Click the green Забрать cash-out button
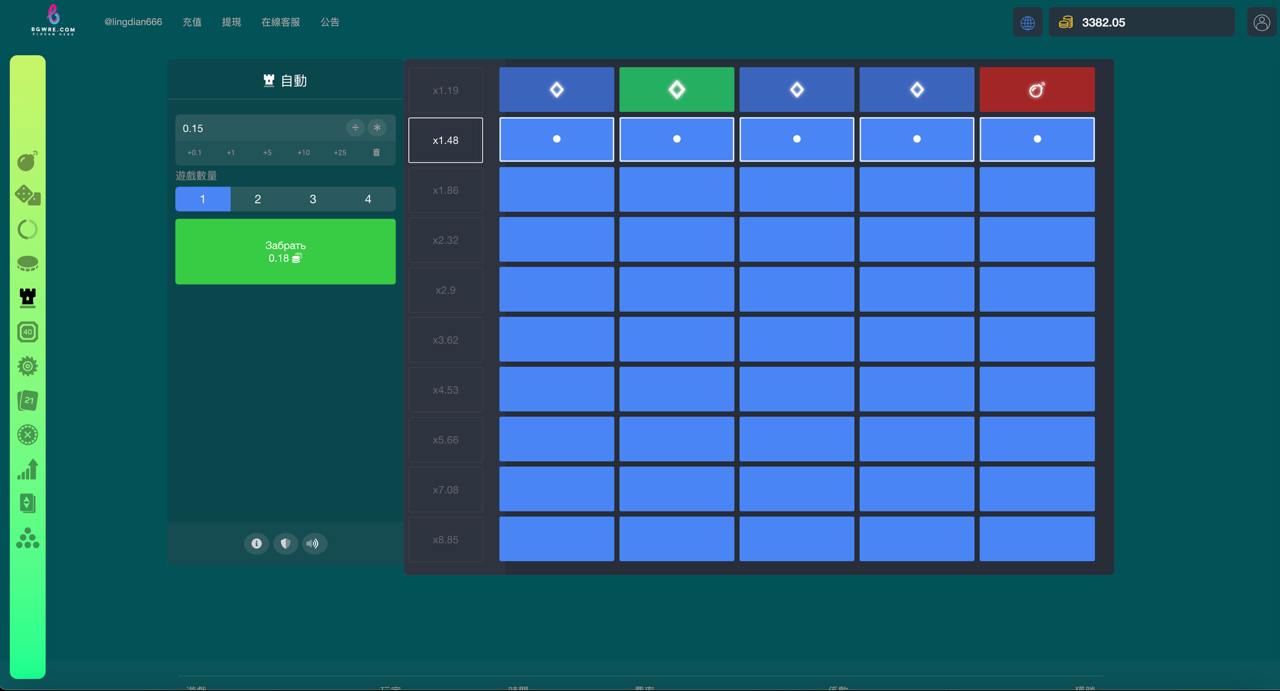1280x691 pixels. point(285,252)
